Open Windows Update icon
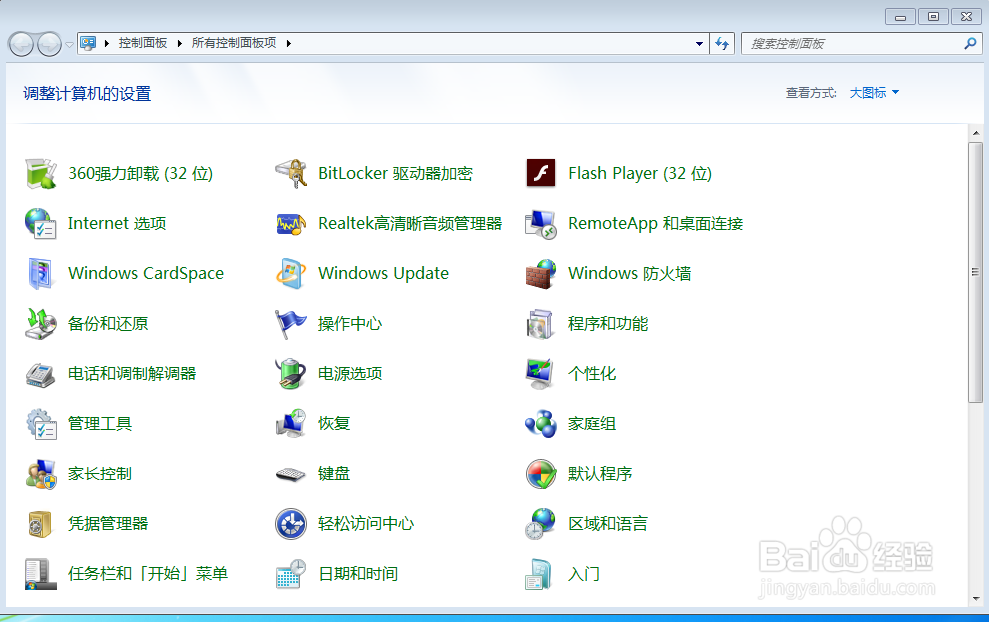989x622 pixels. 291,273
